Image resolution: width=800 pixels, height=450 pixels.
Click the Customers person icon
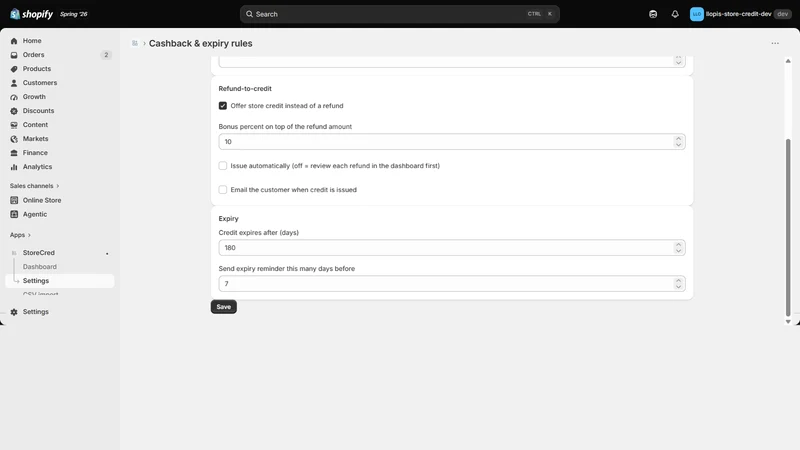pyautogui.click(x=14, y=83)
